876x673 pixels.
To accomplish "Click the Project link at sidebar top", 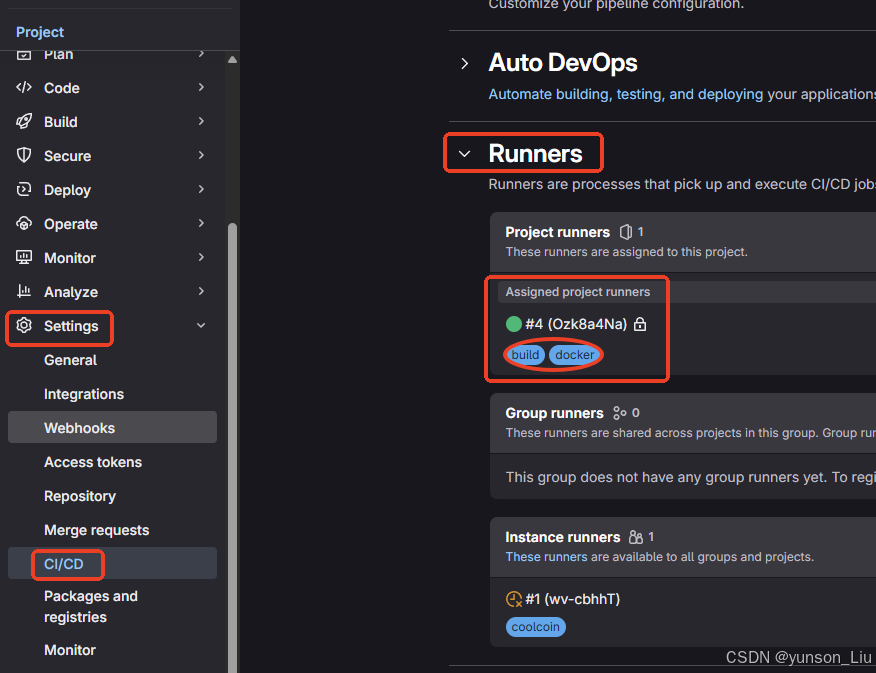I will pyautogui.click(x=40, y=32).
